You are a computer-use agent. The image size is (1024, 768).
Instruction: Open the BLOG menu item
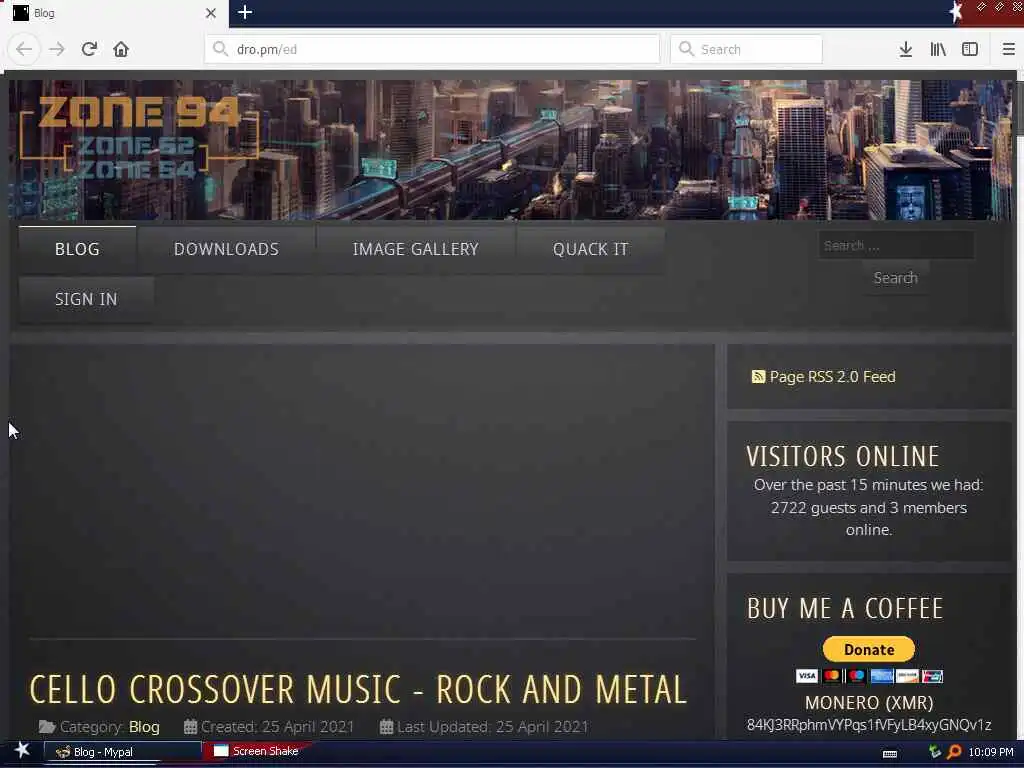tap(77, 249)
